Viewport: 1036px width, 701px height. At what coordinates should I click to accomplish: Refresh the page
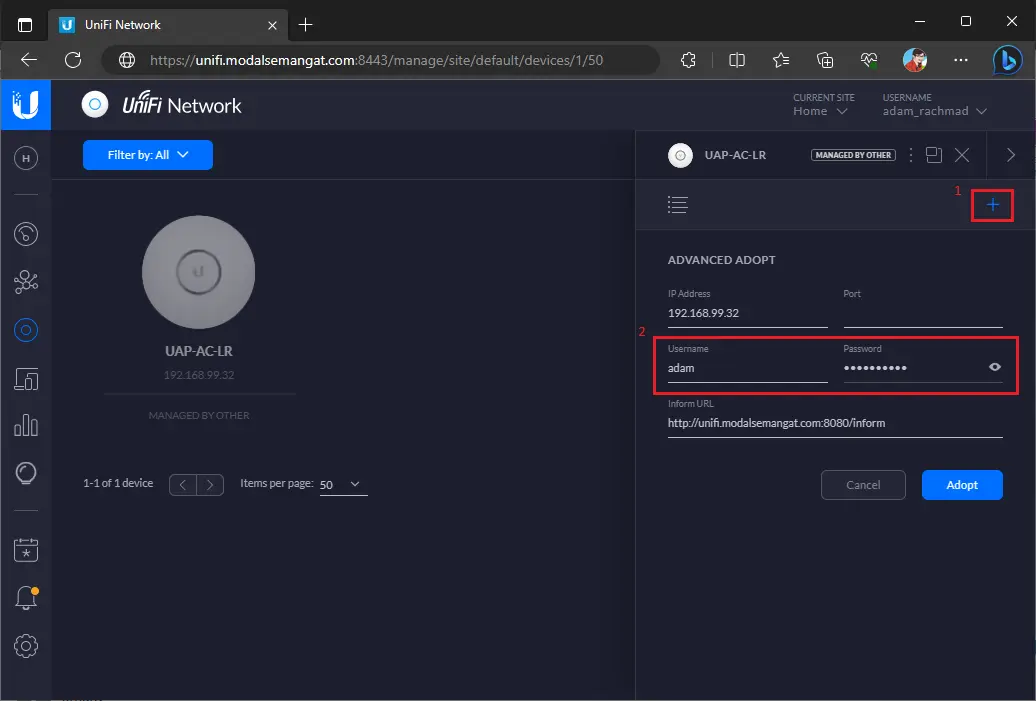click(x=73, y=60)
